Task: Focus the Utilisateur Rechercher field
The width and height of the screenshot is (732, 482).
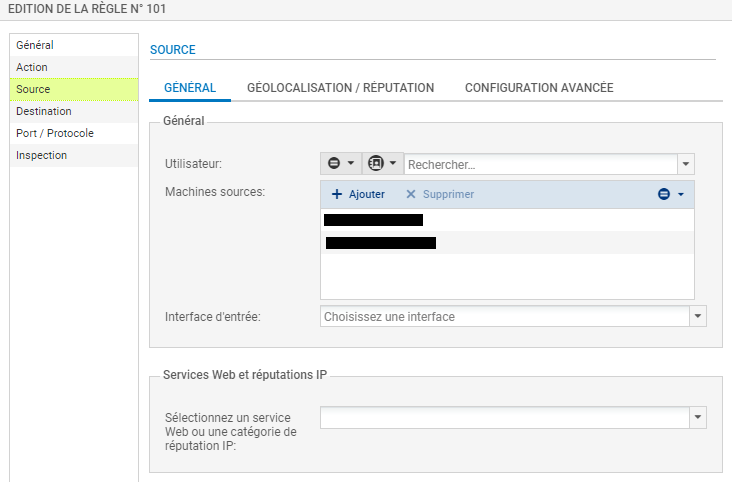Action: coord(541,164)
